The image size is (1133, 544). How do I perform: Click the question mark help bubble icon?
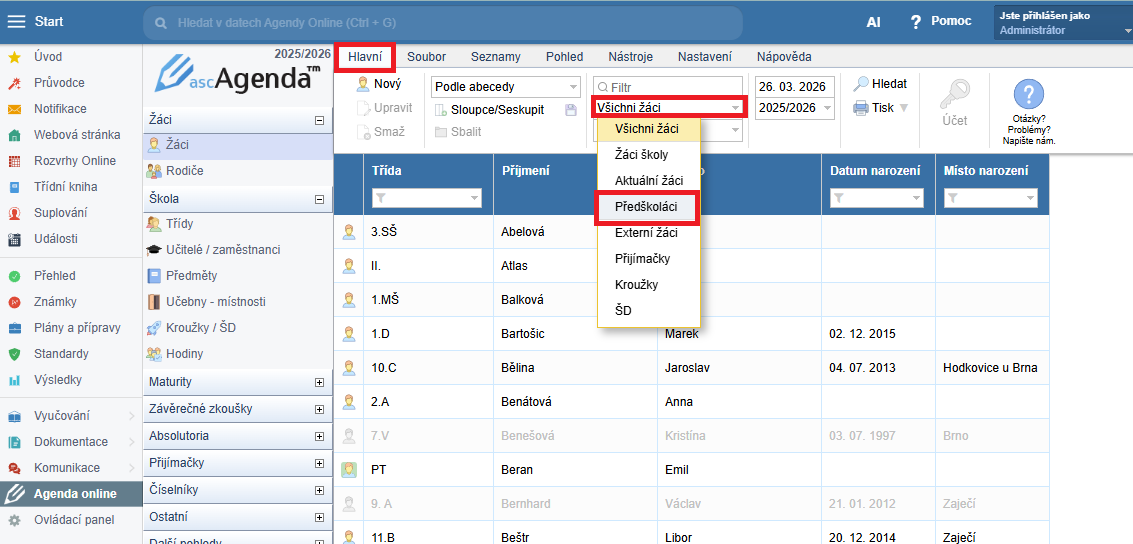1029,95
